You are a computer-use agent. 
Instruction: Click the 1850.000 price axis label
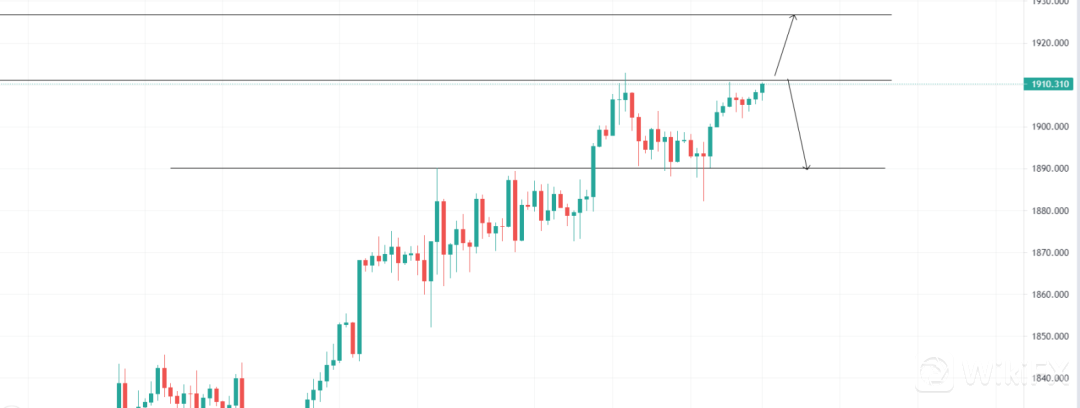1054,337
